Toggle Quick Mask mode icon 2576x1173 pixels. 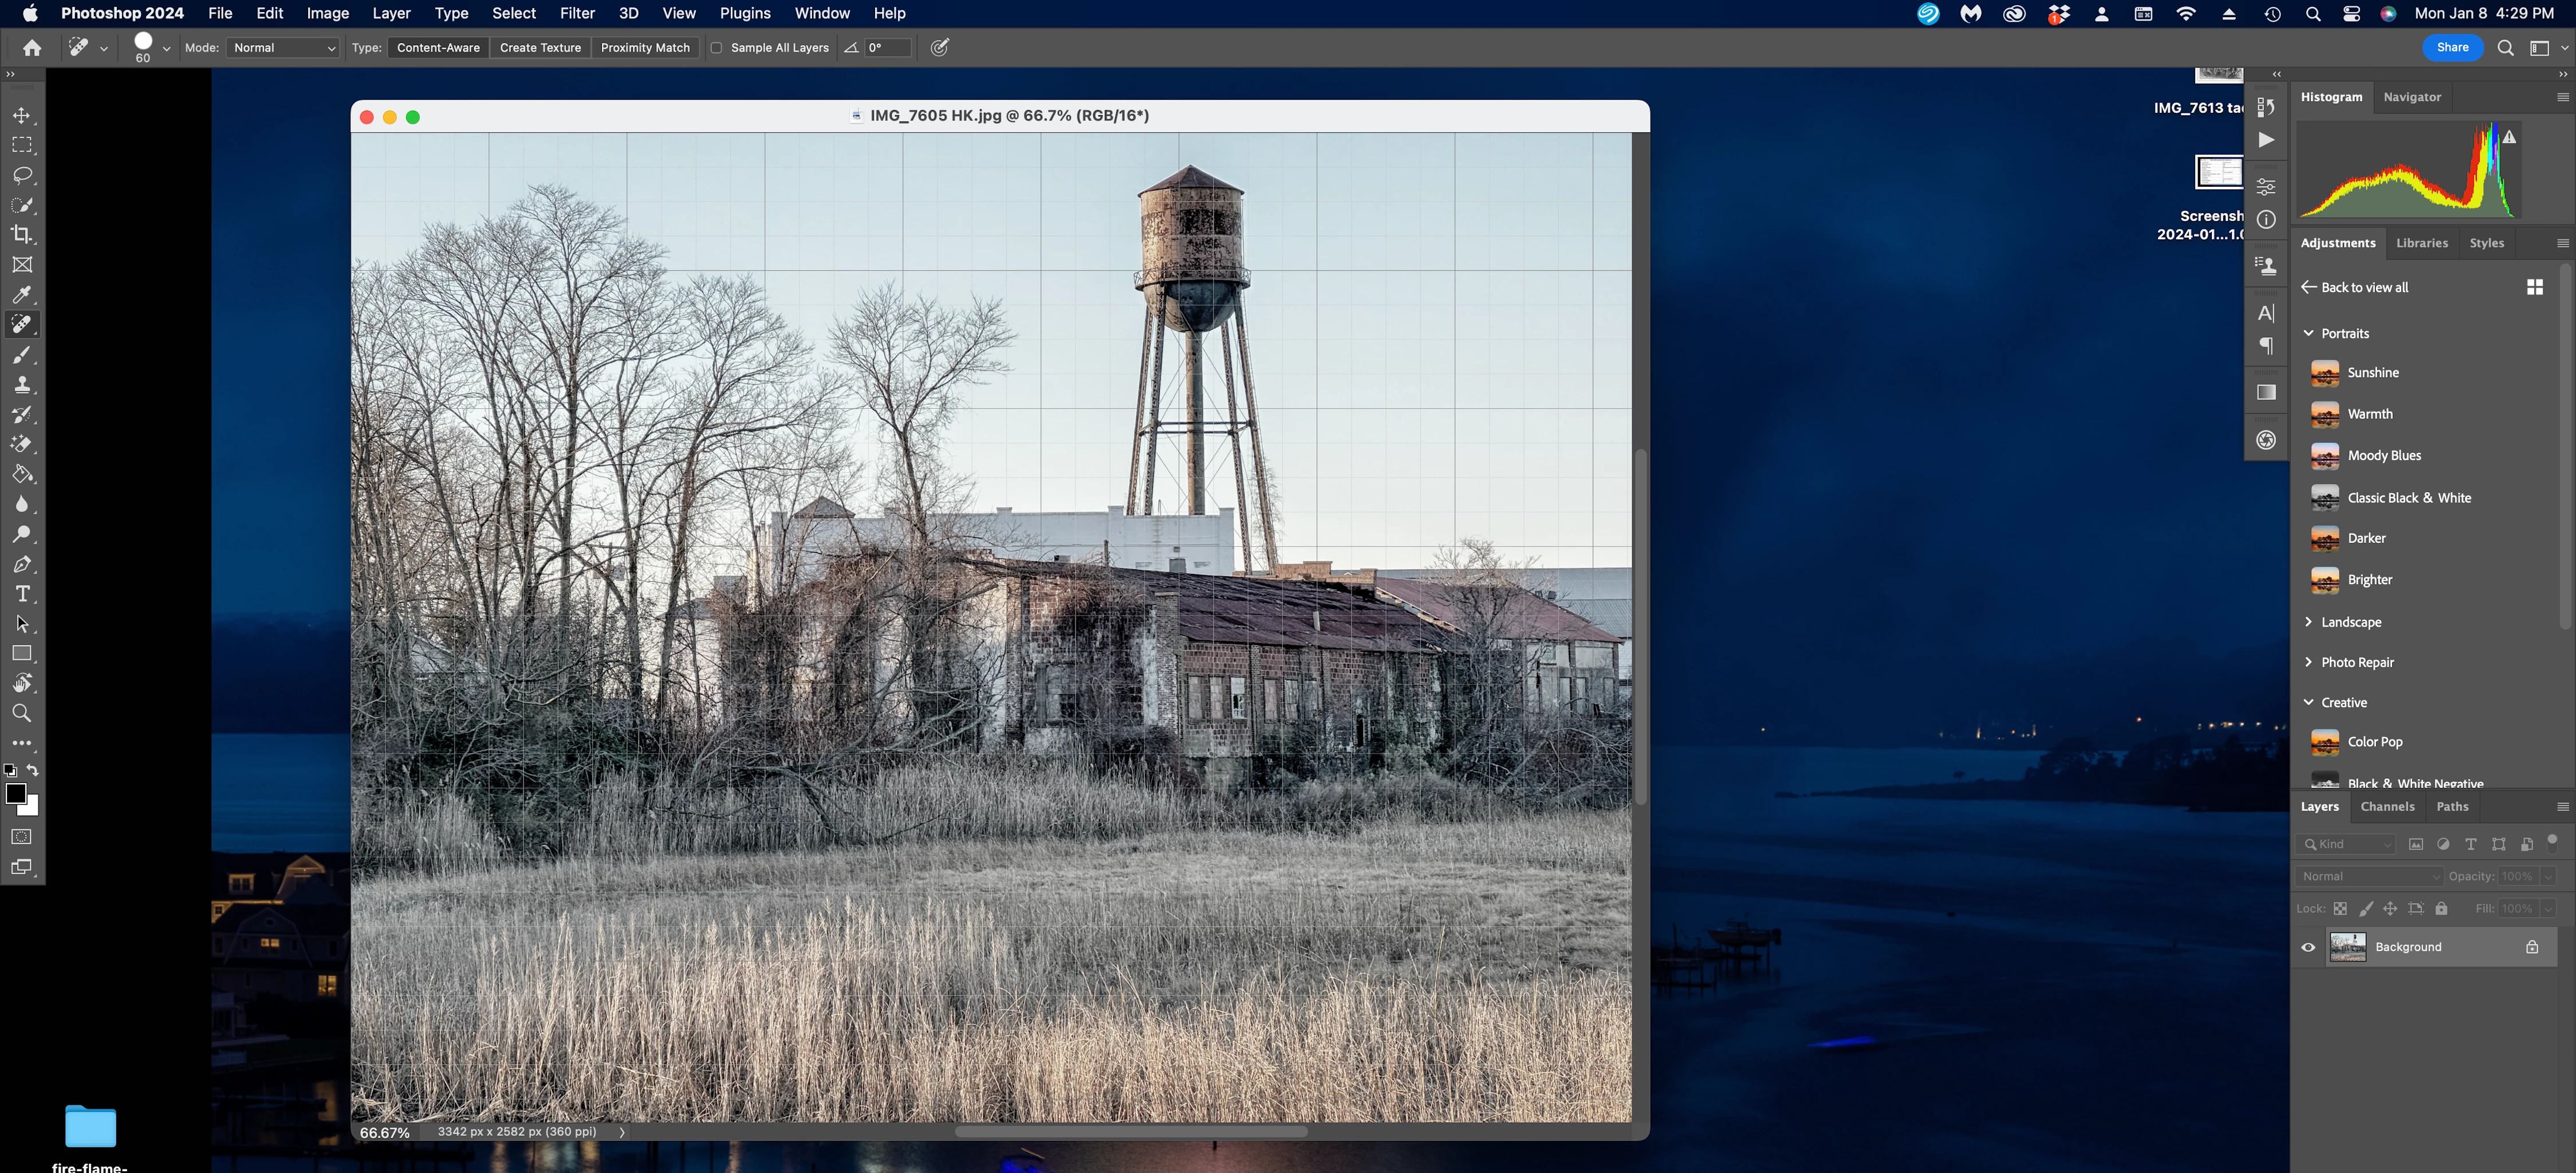point(21,836)
